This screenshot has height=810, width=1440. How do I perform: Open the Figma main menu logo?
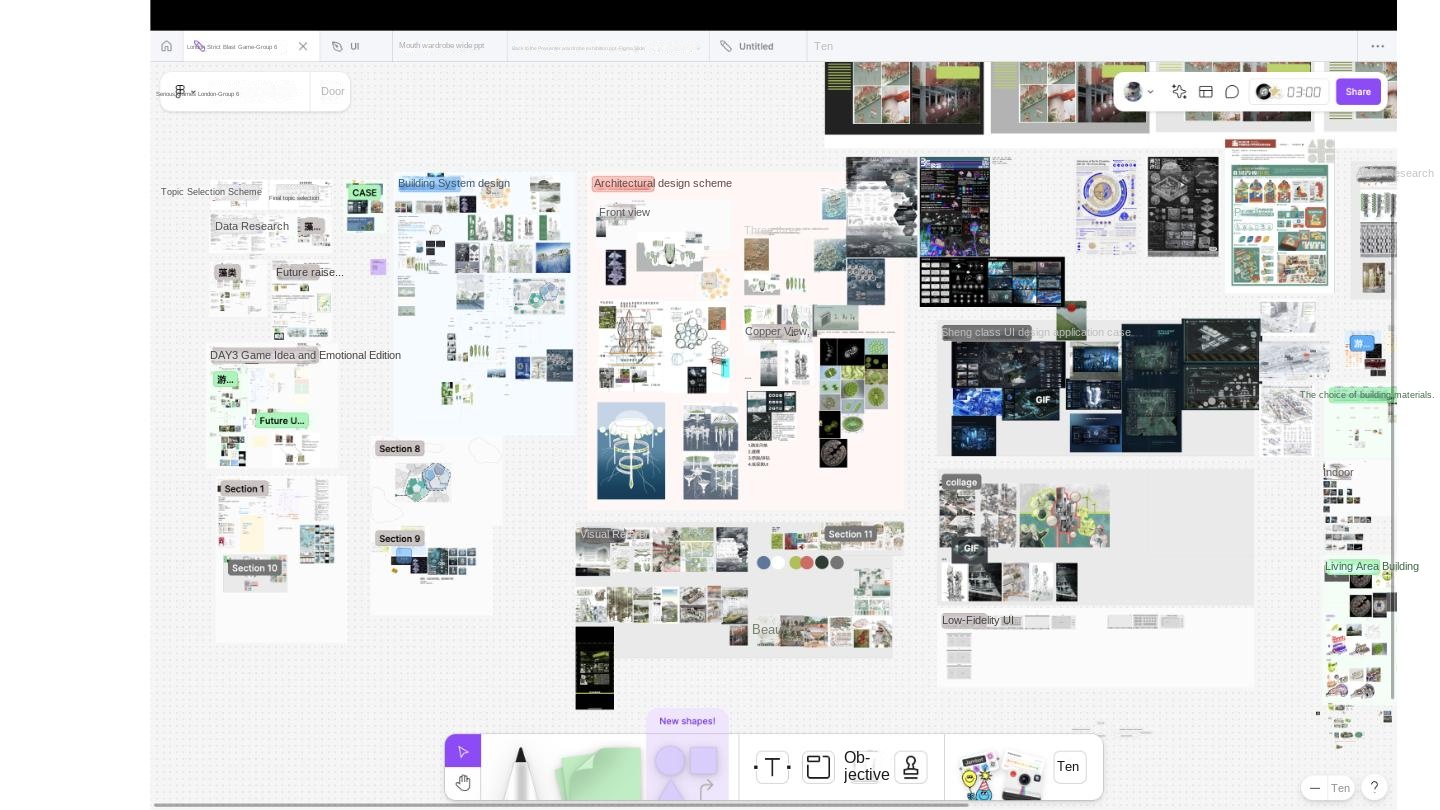(180, 91)
